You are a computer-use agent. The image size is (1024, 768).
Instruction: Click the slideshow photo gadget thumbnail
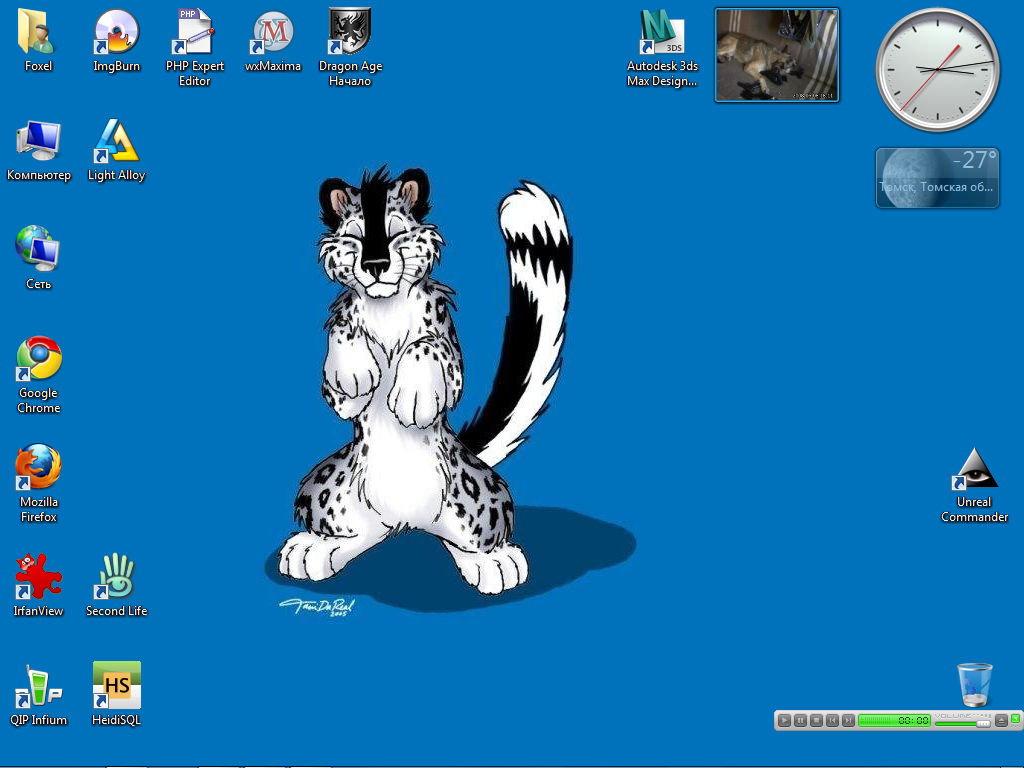tap(777, 55)
